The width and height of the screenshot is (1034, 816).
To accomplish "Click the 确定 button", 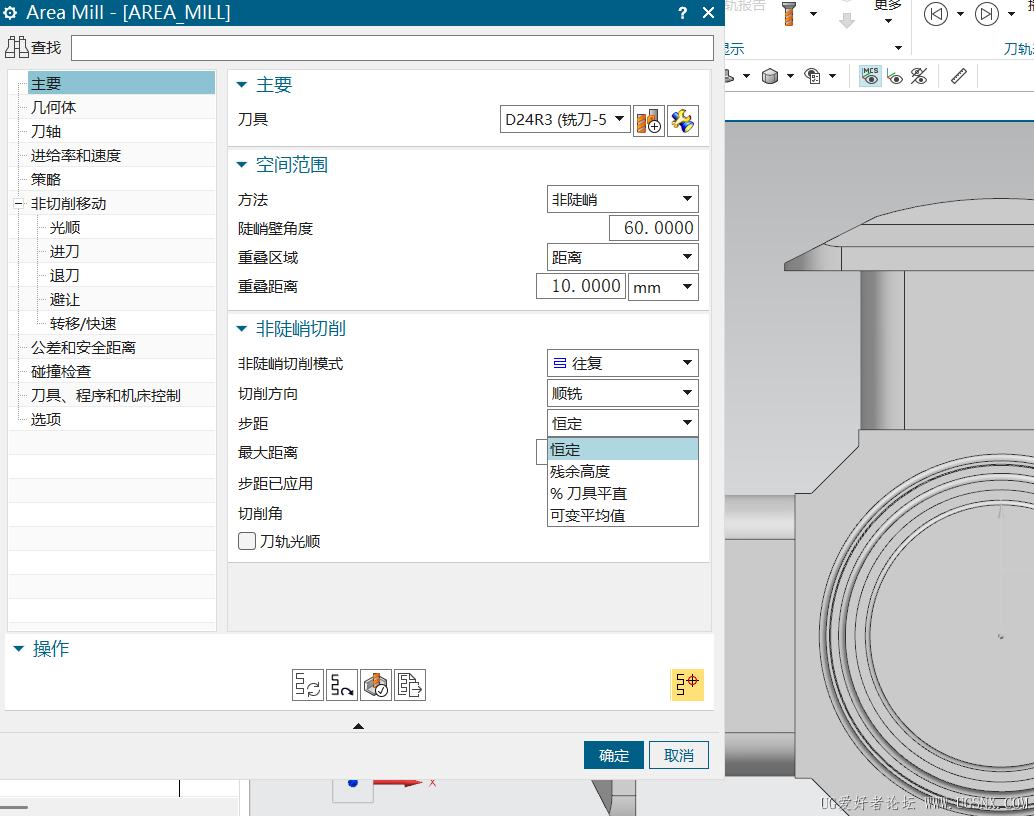I will click(x=613, y=755).
